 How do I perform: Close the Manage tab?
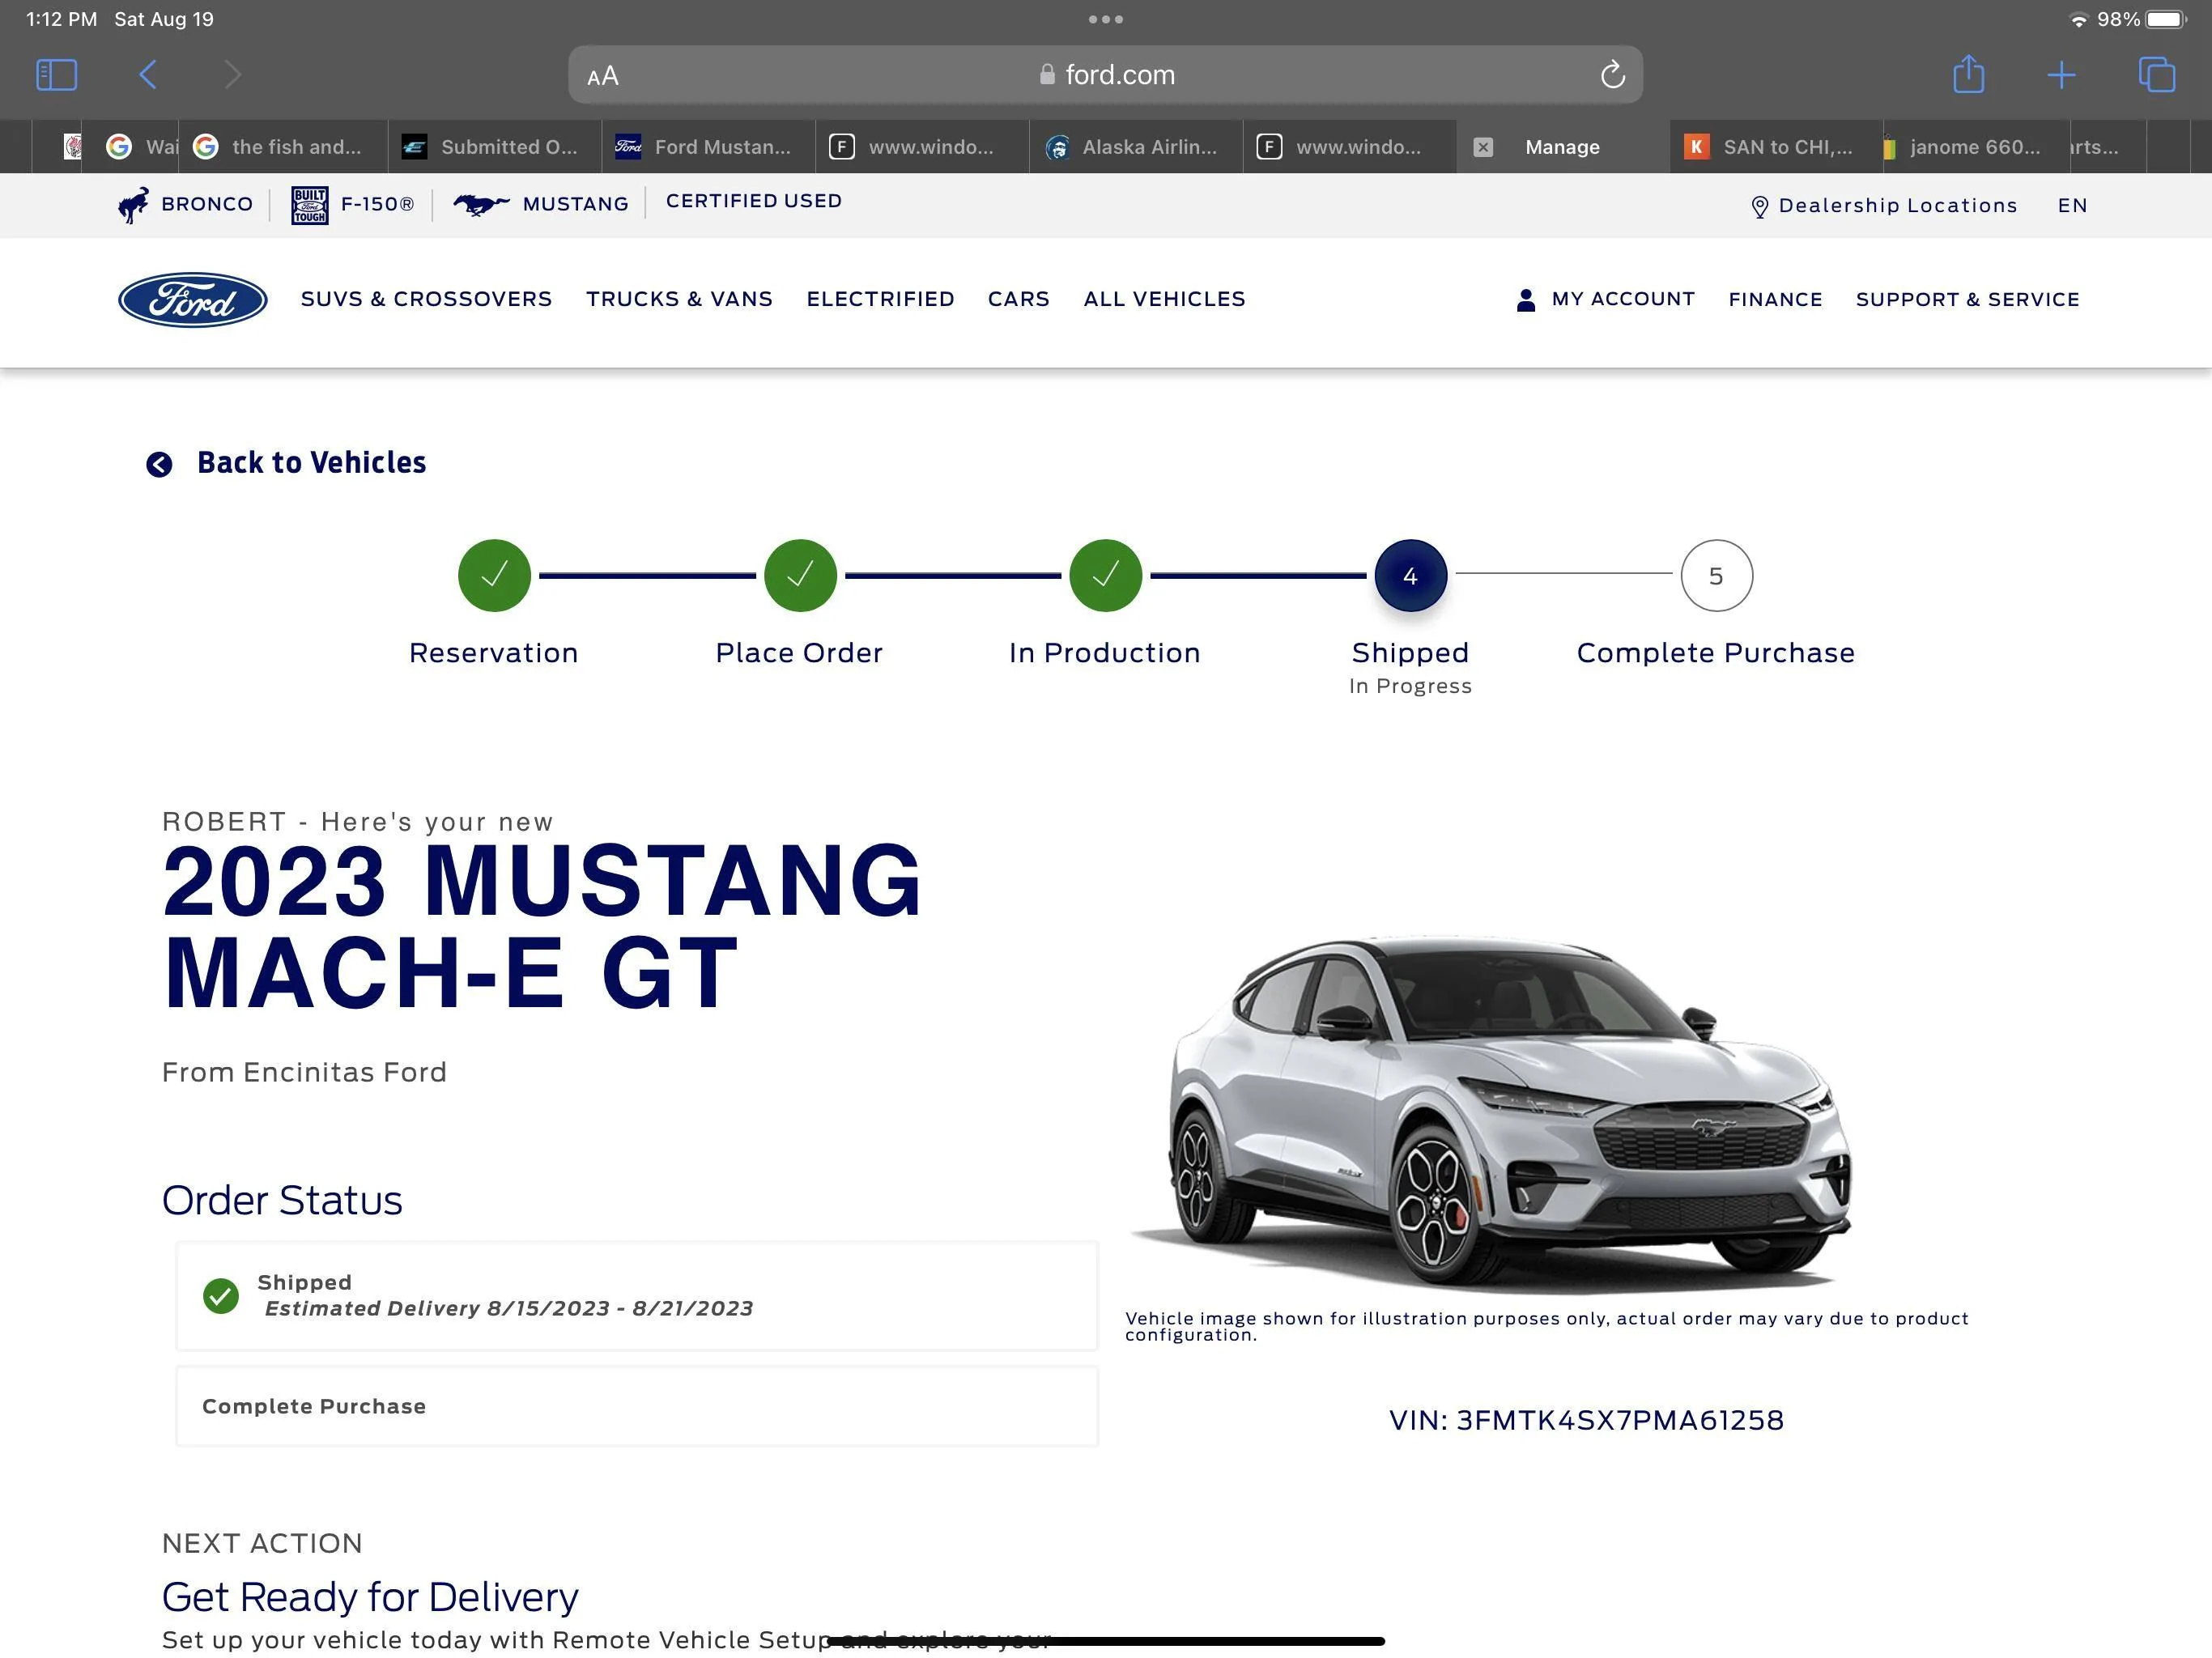(x=1483, y=147)
